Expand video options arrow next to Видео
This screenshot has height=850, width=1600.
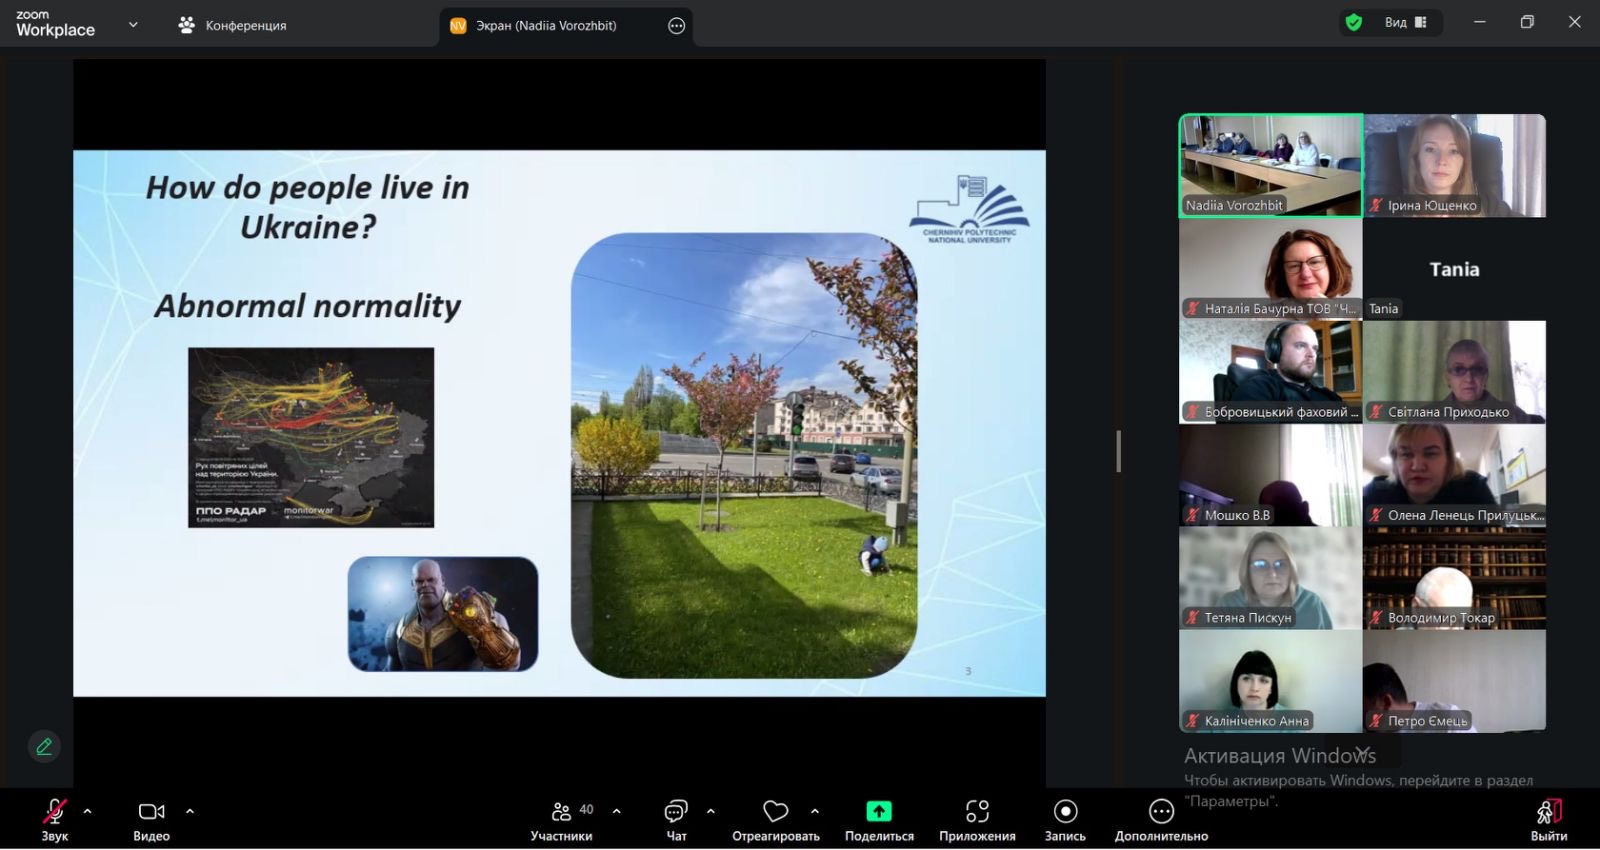tap(190, 811)
